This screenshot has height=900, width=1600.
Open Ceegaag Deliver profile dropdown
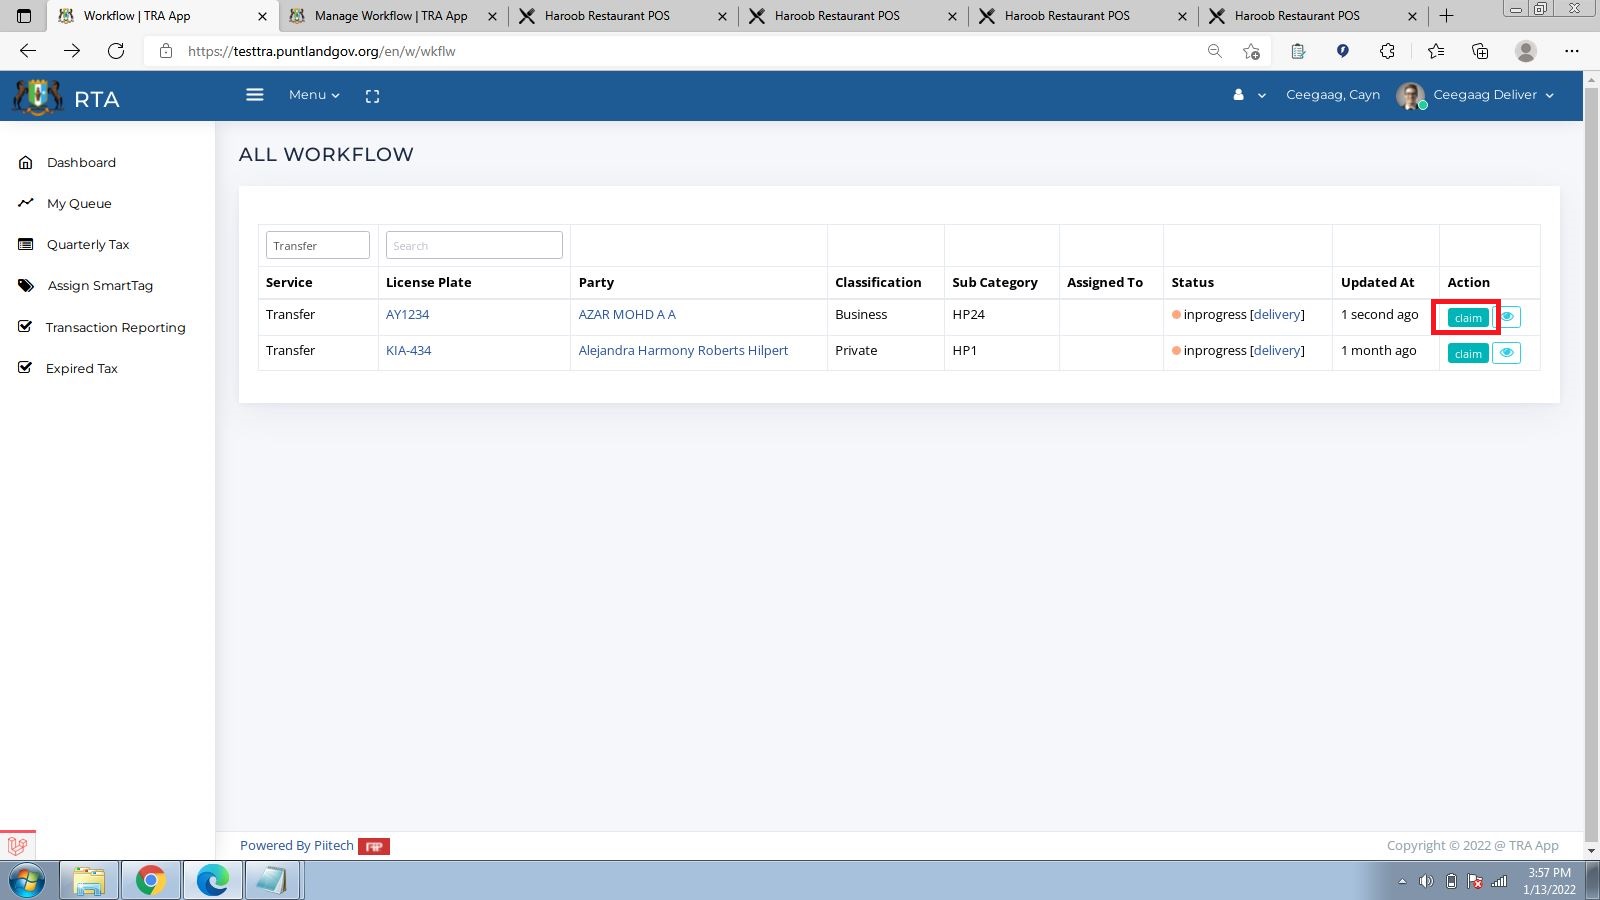pos(1494,95)
